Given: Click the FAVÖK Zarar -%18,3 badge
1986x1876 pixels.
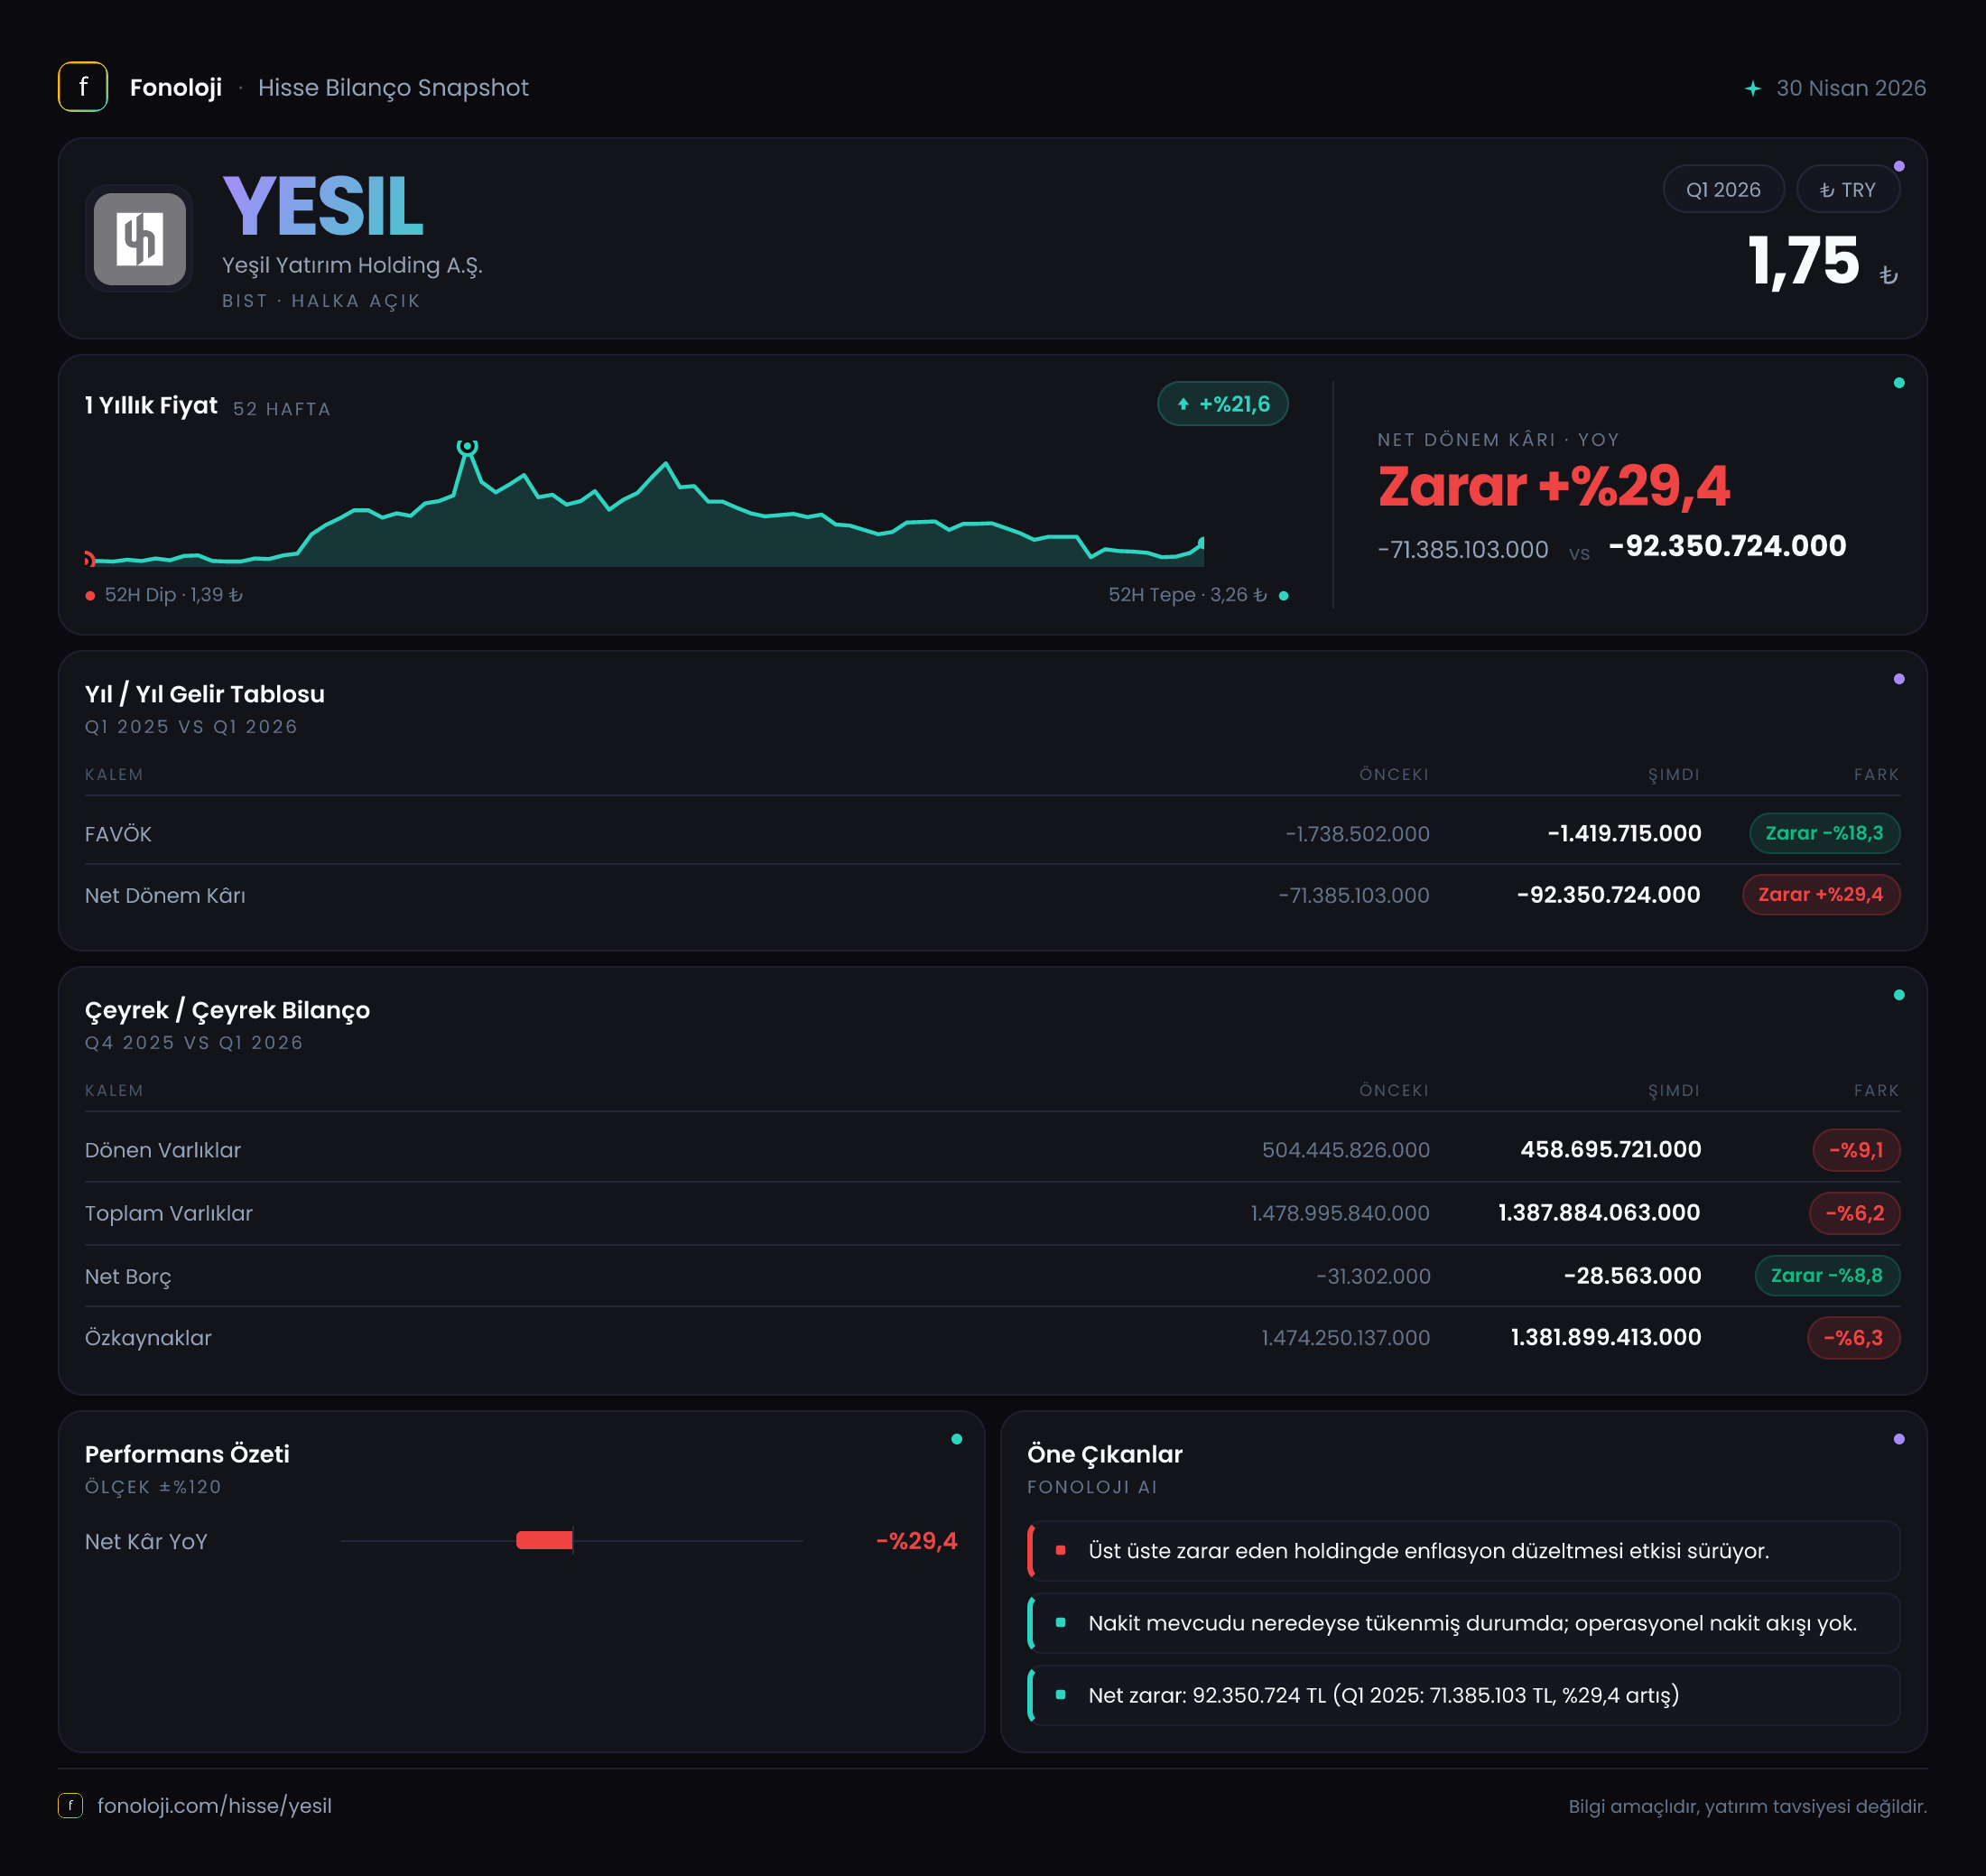Looking at the screenshot, I should point(1824,833).
